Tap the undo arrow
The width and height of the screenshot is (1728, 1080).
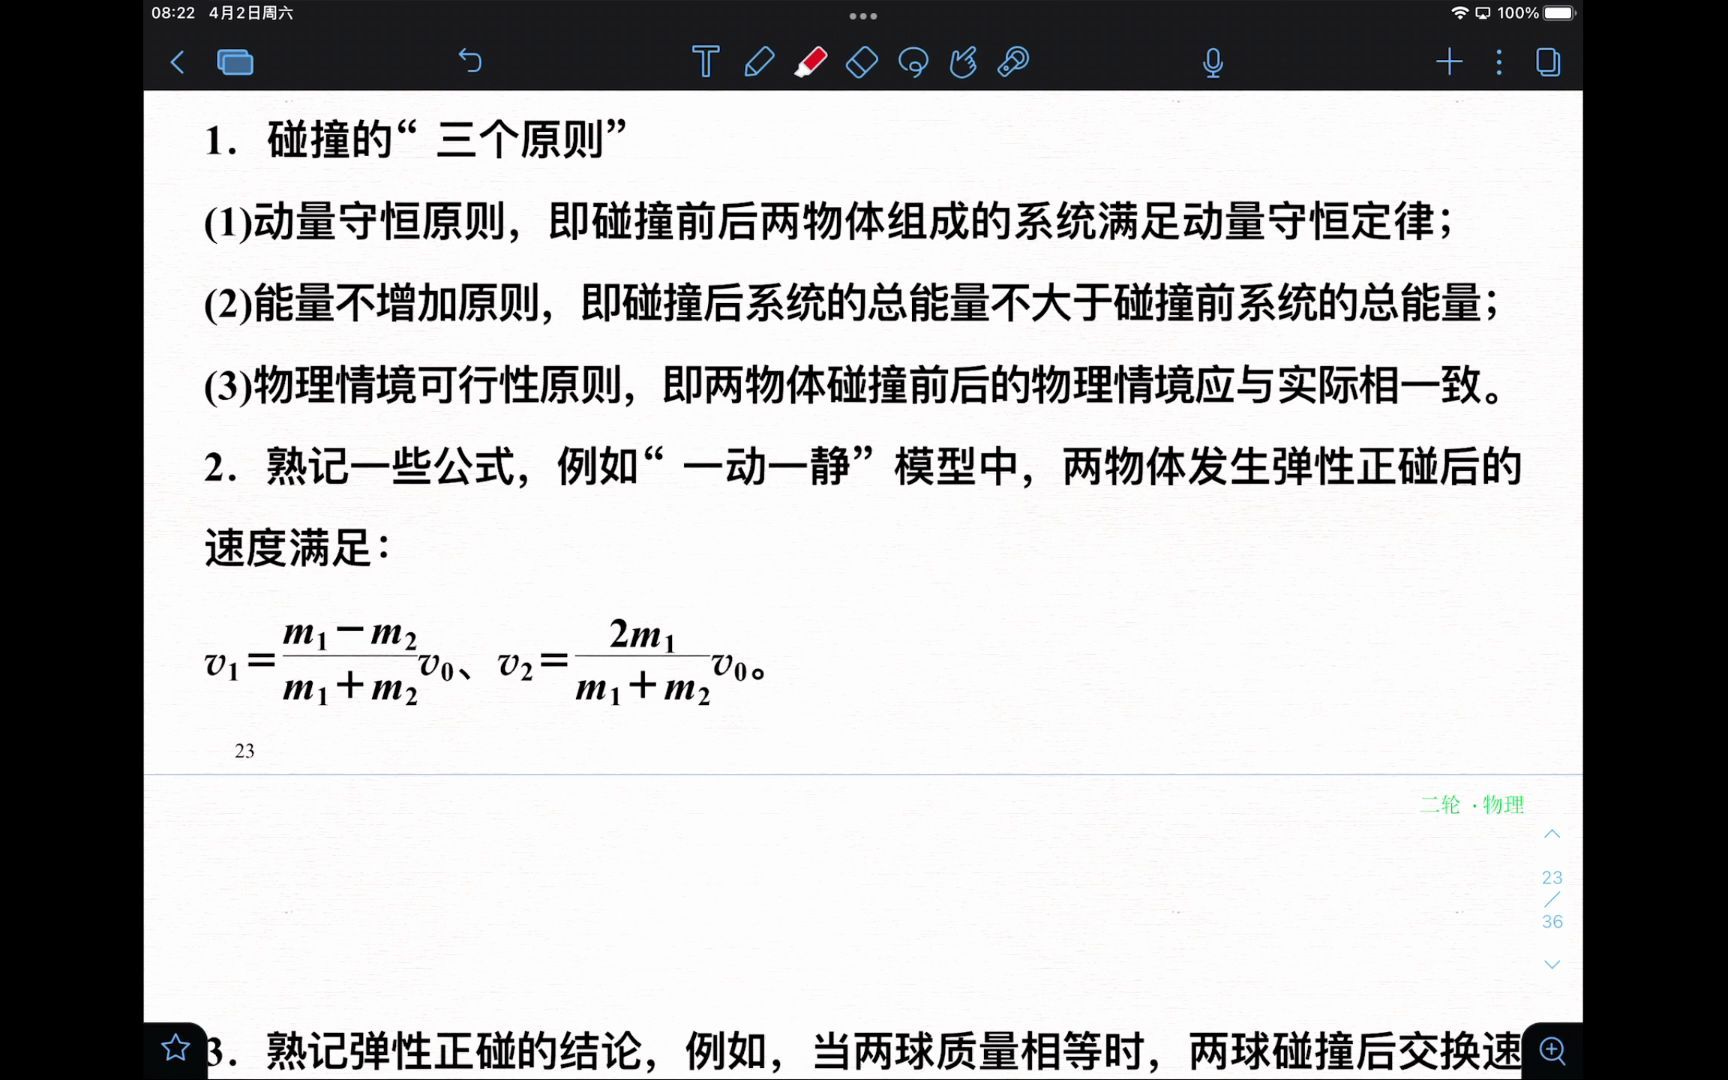coord(470,61)
